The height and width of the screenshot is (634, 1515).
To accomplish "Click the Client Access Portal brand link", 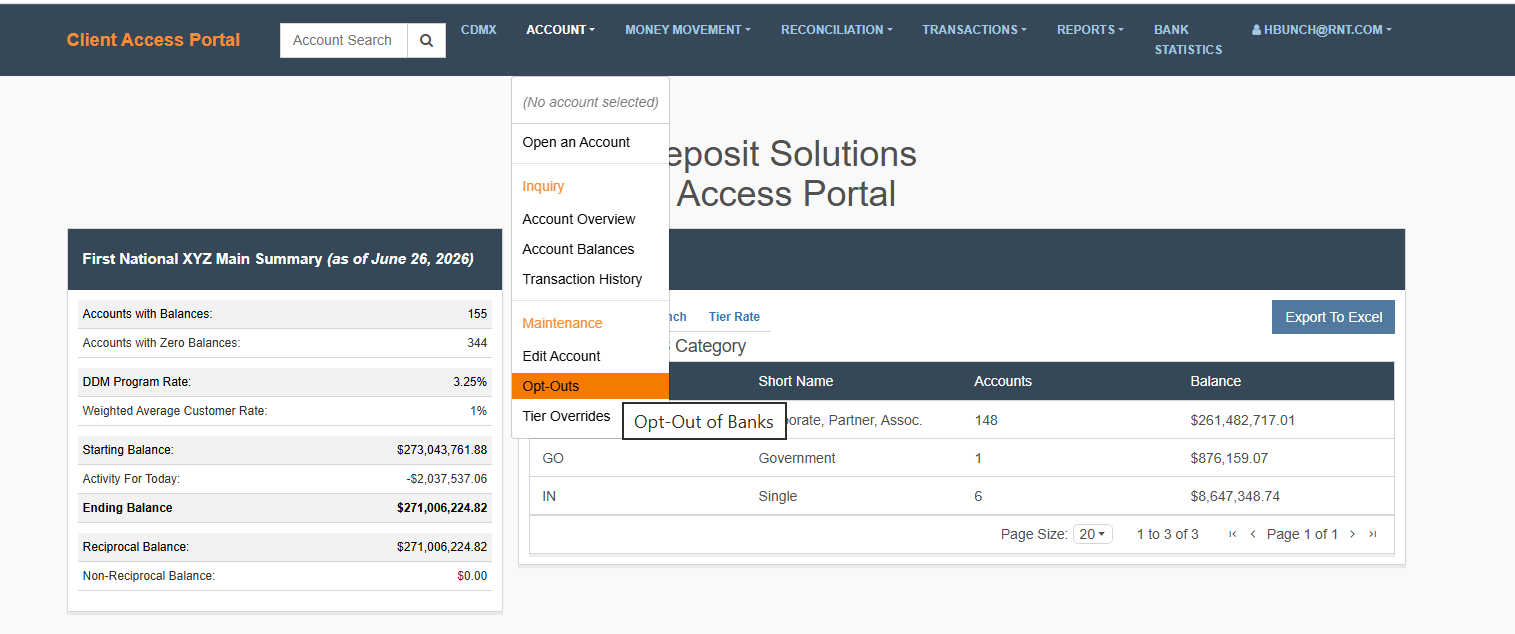I will [153, 40].
